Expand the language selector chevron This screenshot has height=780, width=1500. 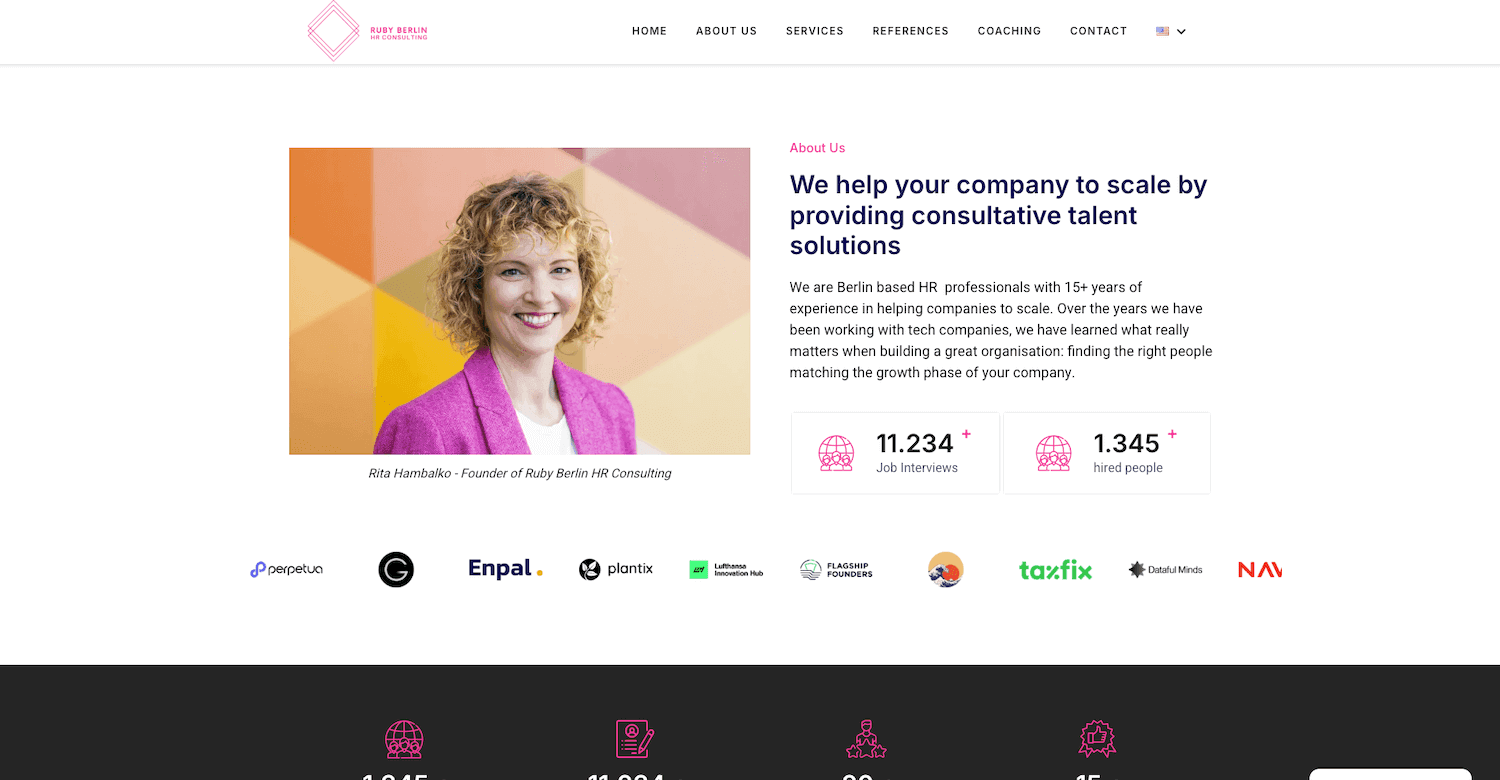coord(1181,31)
